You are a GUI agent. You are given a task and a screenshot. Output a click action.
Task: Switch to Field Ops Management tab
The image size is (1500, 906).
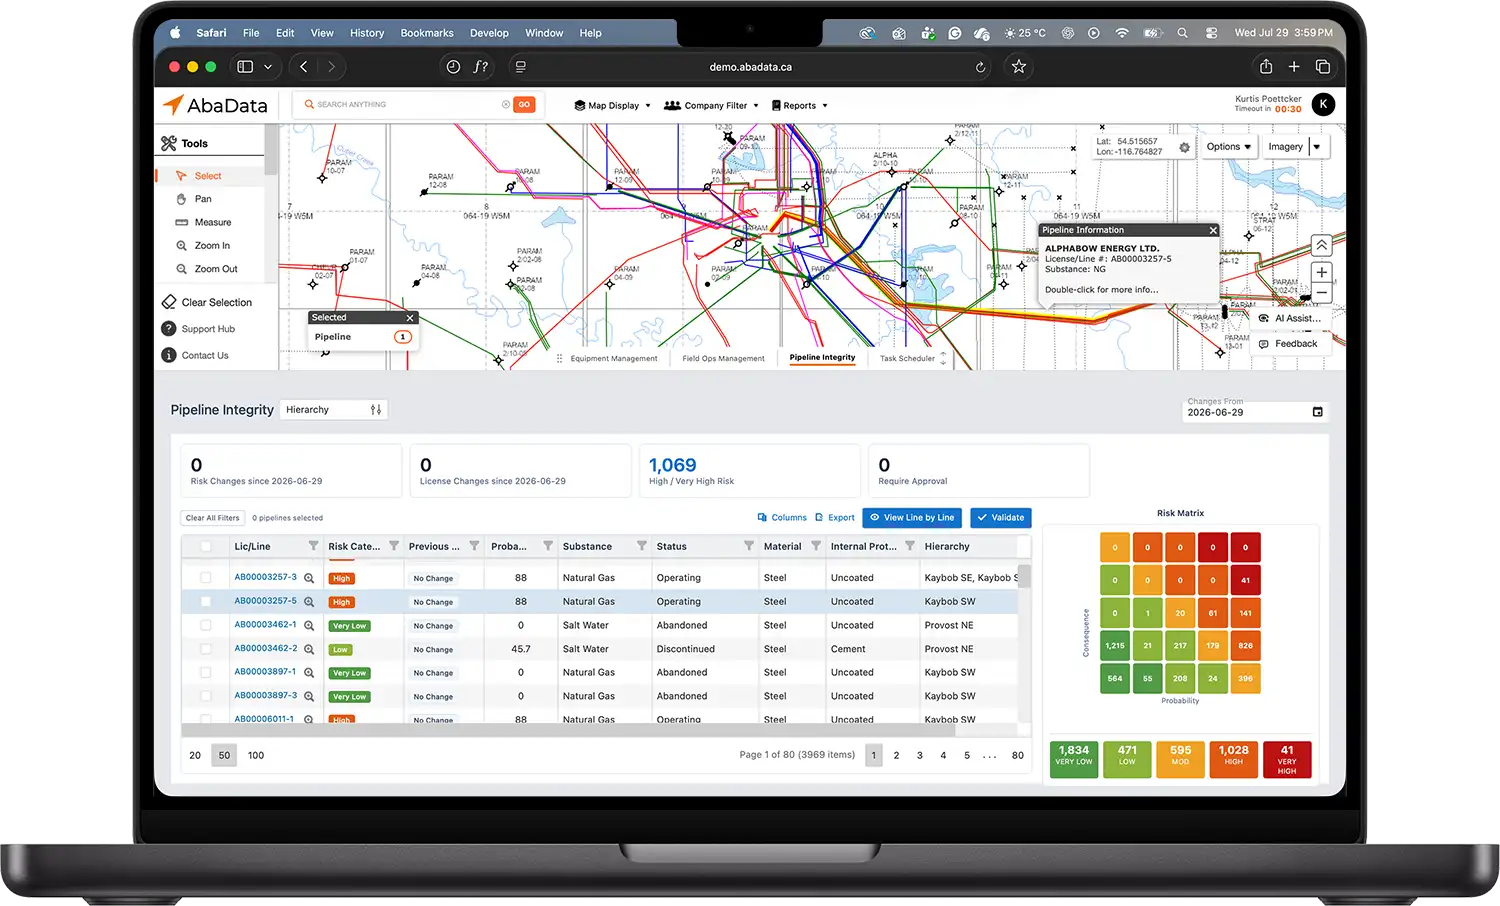(x=723, y=358)
